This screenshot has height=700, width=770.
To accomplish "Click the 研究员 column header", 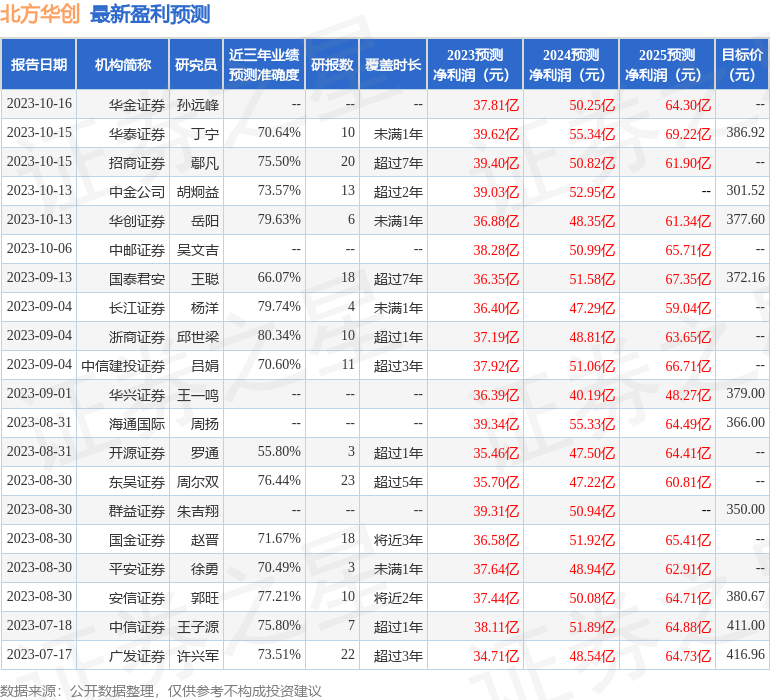I will (x=196, y=64).
